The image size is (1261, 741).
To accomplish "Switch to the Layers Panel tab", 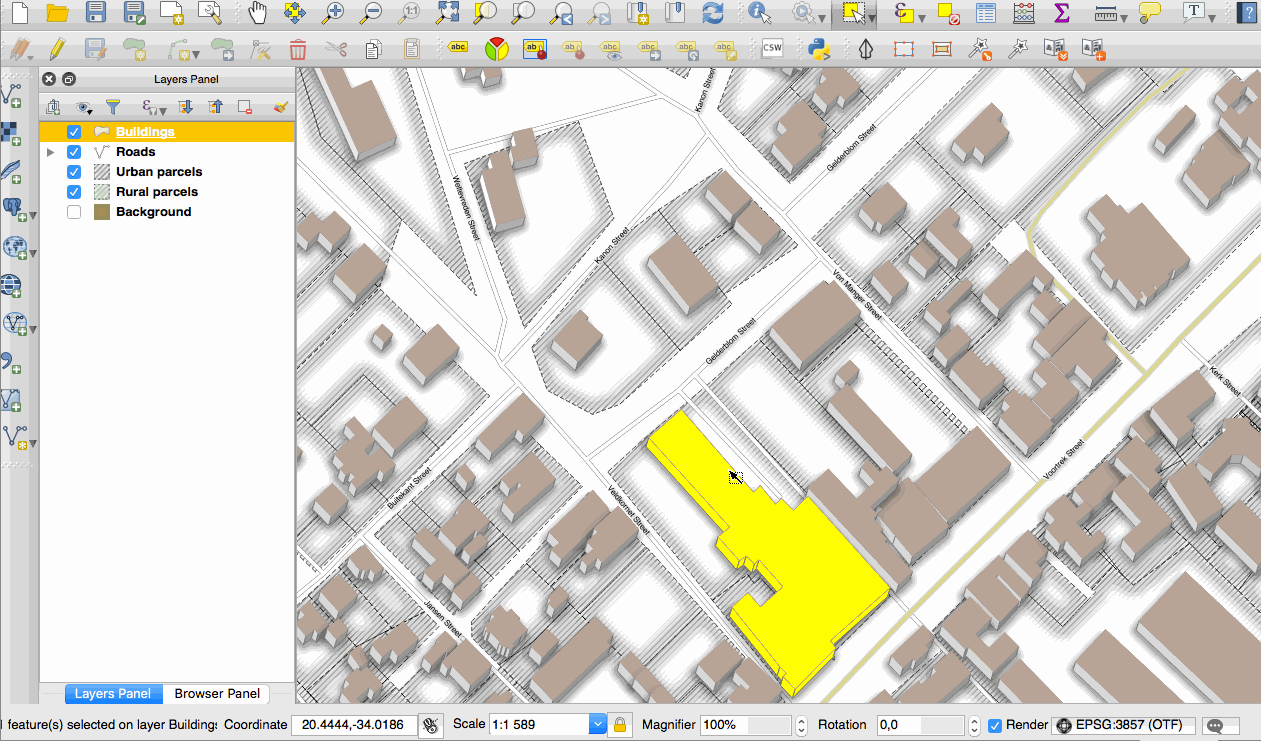I will [113, 694].
